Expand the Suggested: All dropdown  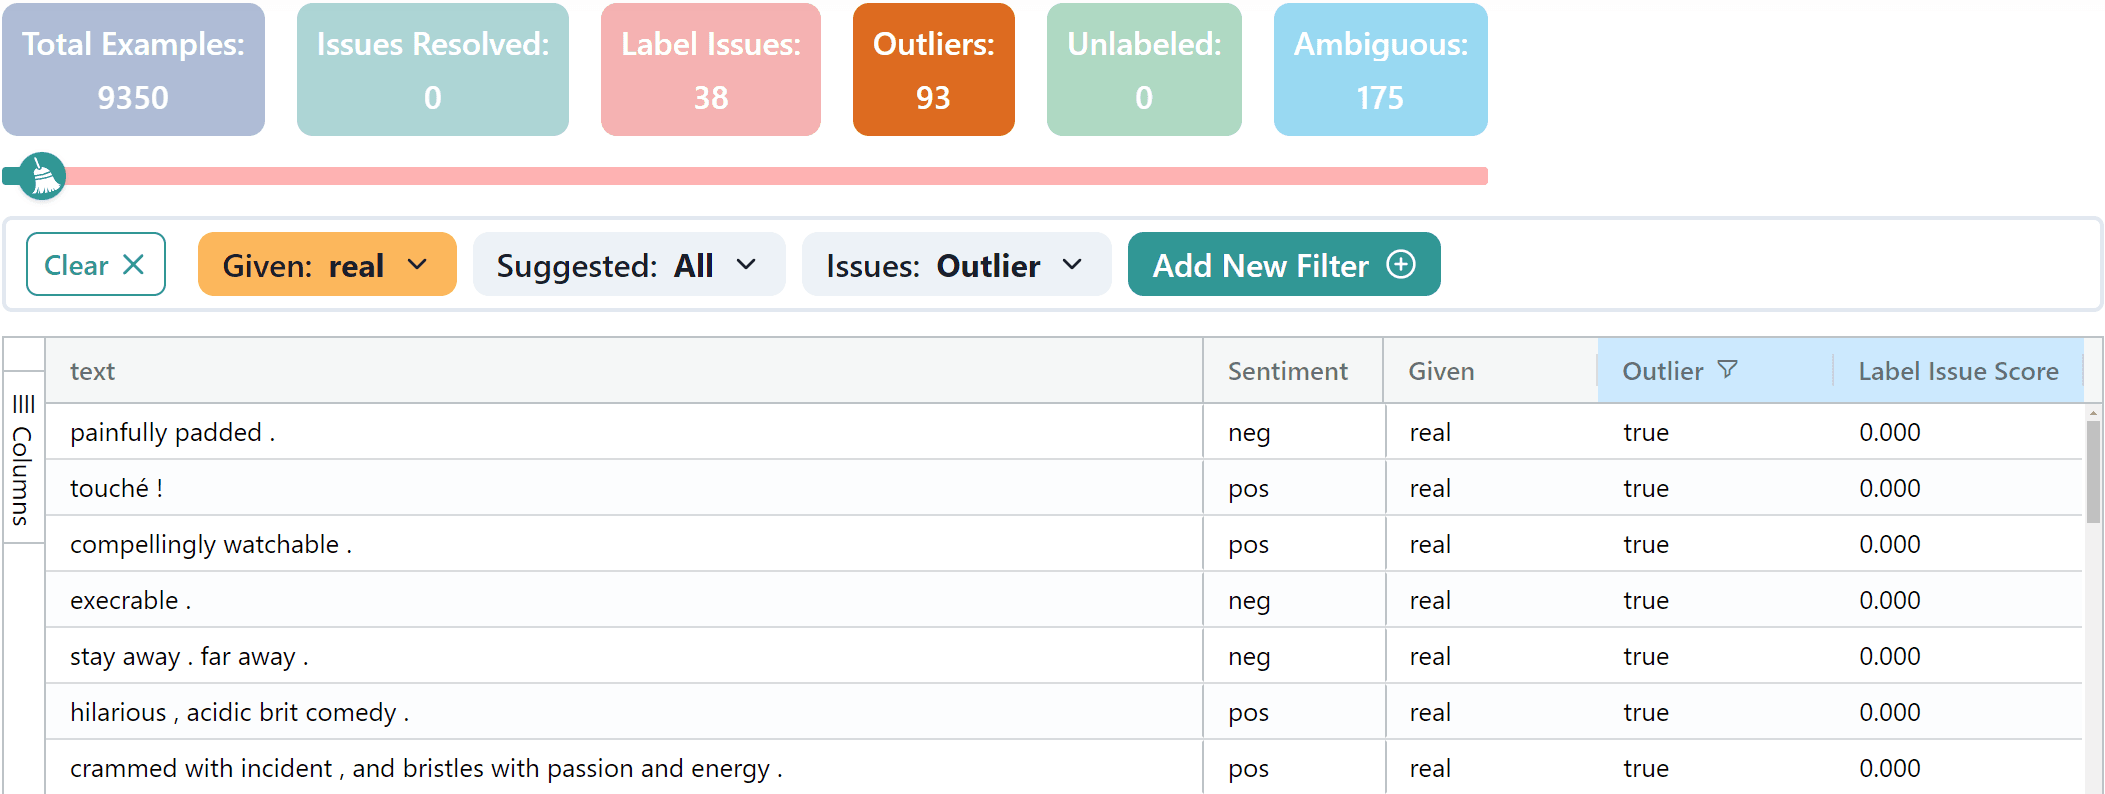point(628,265)
